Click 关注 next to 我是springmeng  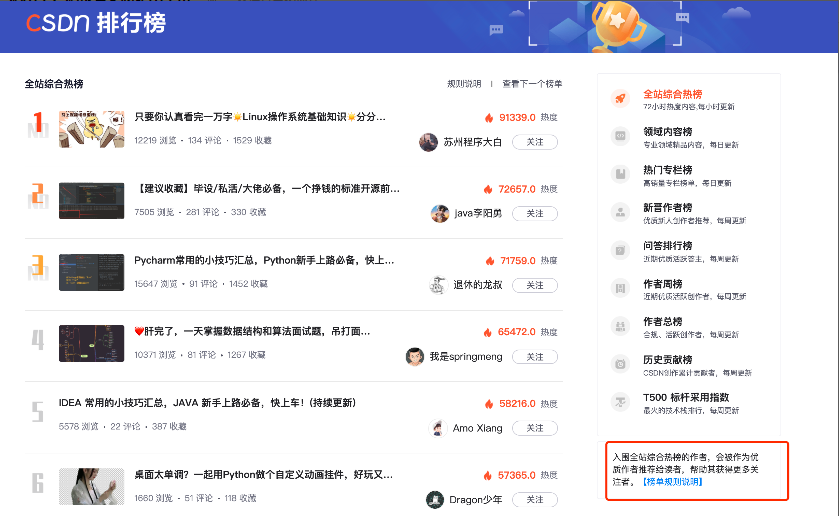(x=535, y=357)
